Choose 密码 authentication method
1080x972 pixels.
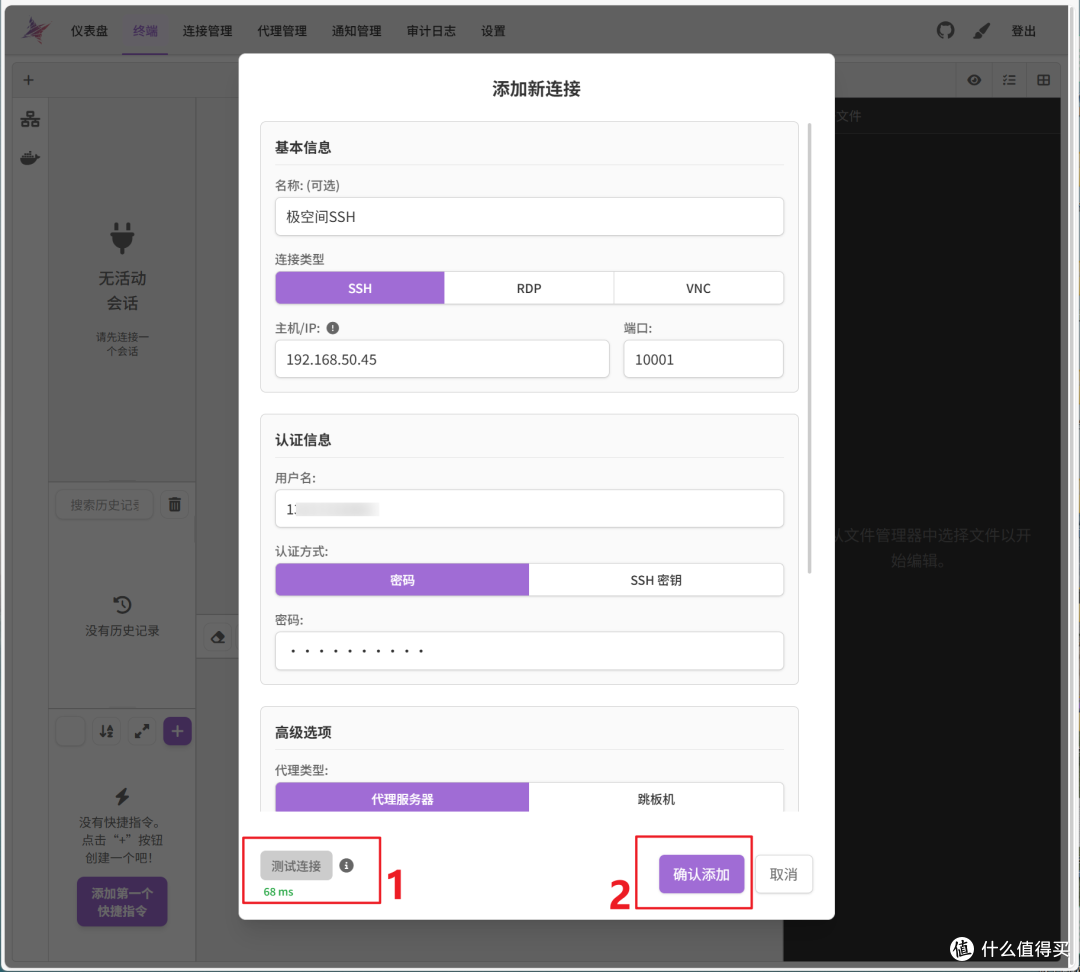(402, 580)
